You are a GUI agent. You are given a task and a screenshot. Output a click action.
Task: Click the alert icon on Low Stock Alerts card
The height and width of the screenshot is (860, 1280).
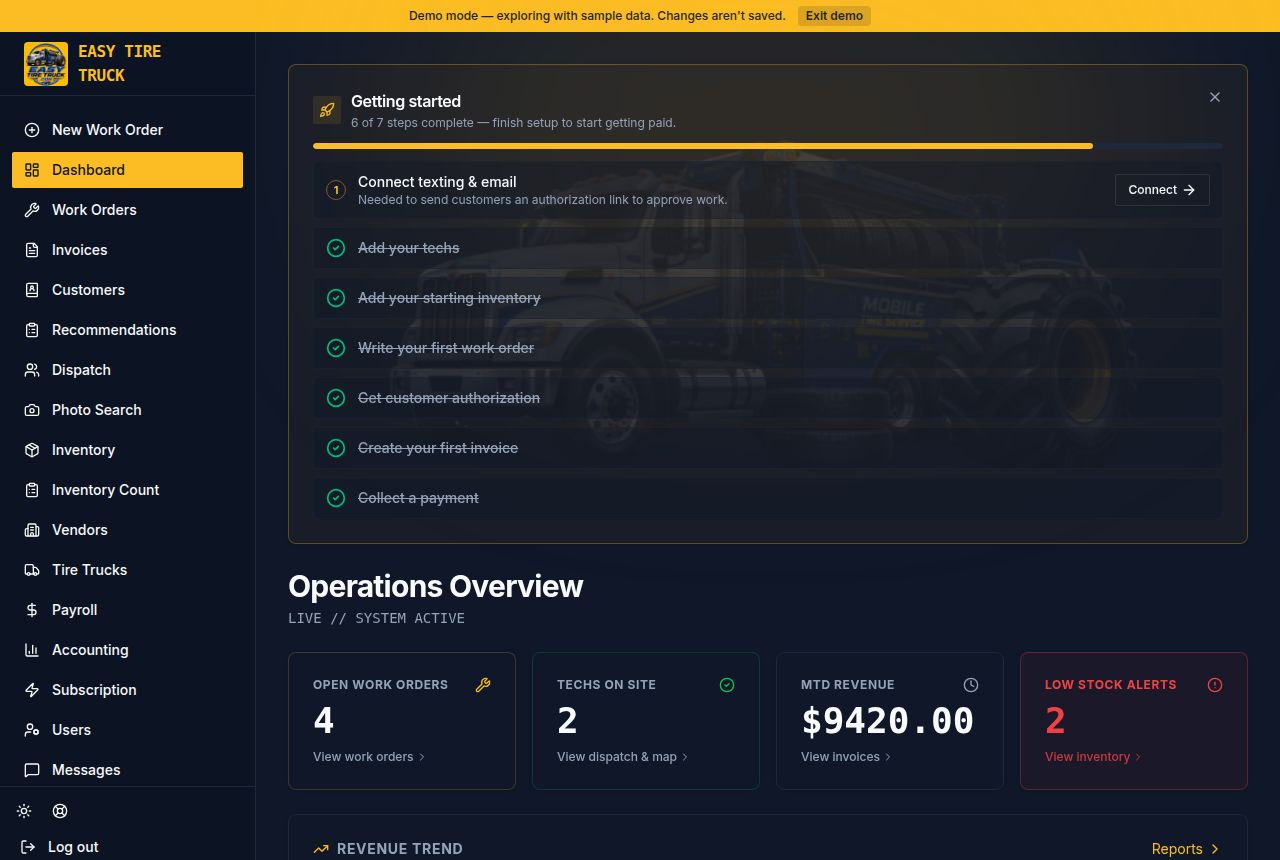pyautogui.click(x=1215, y=685)
